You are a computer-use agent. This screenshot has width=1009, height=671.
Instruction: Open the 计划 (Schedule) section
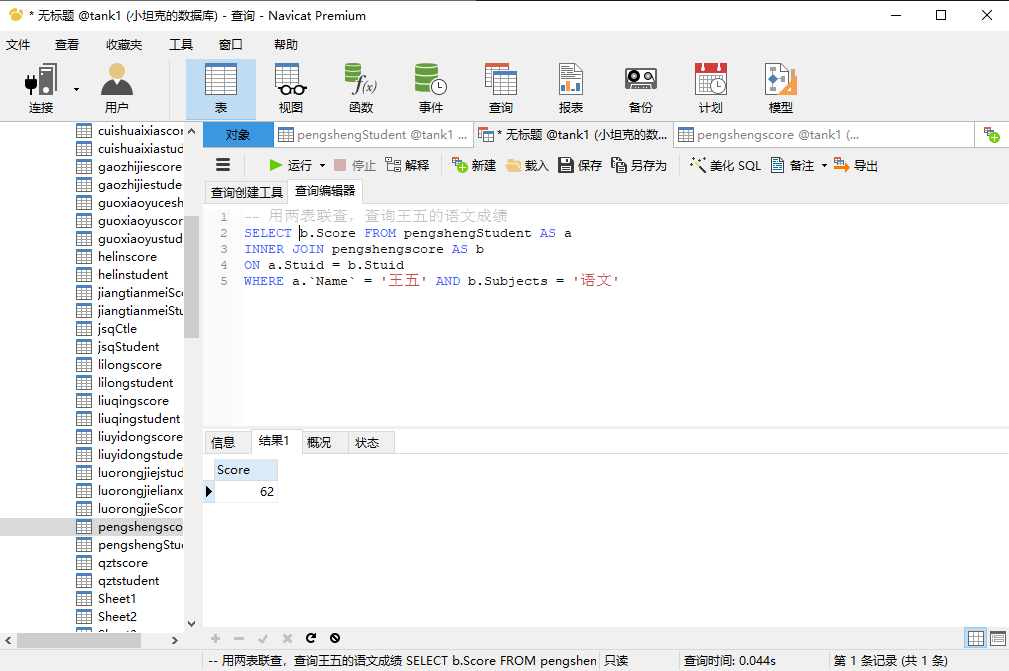tap(710, 89)
